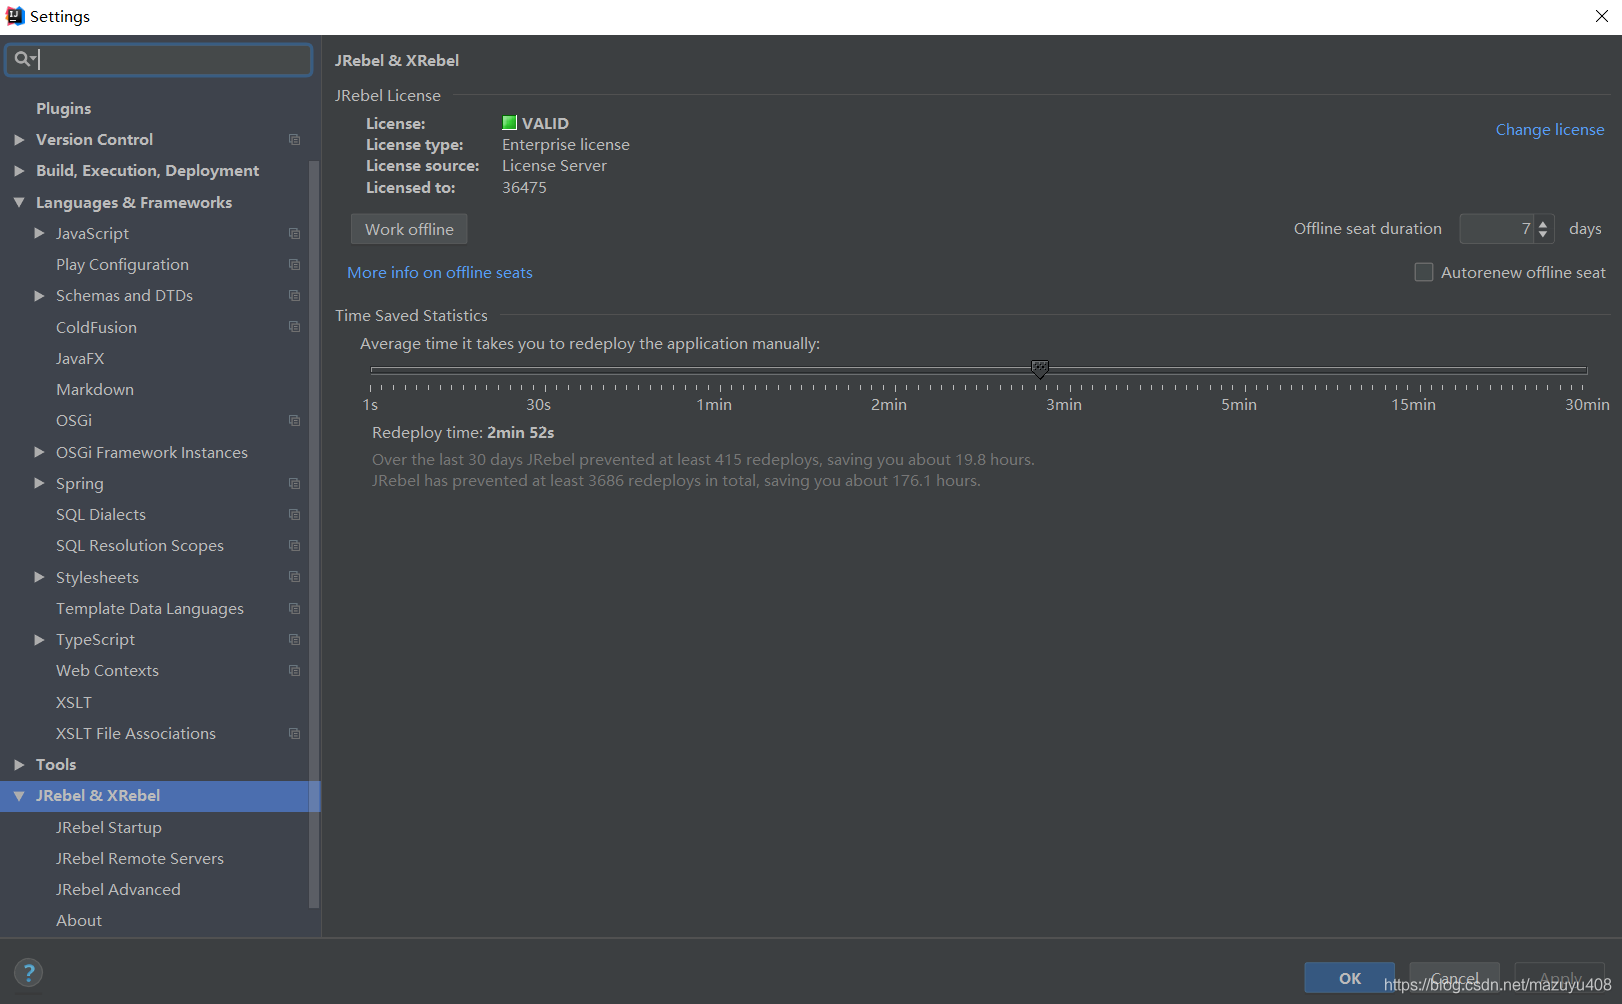1622x1004 pixels.
Task: Enable Autorenew offline seat checkbox
Action: pyautogui.click(x=1424, y=272)
